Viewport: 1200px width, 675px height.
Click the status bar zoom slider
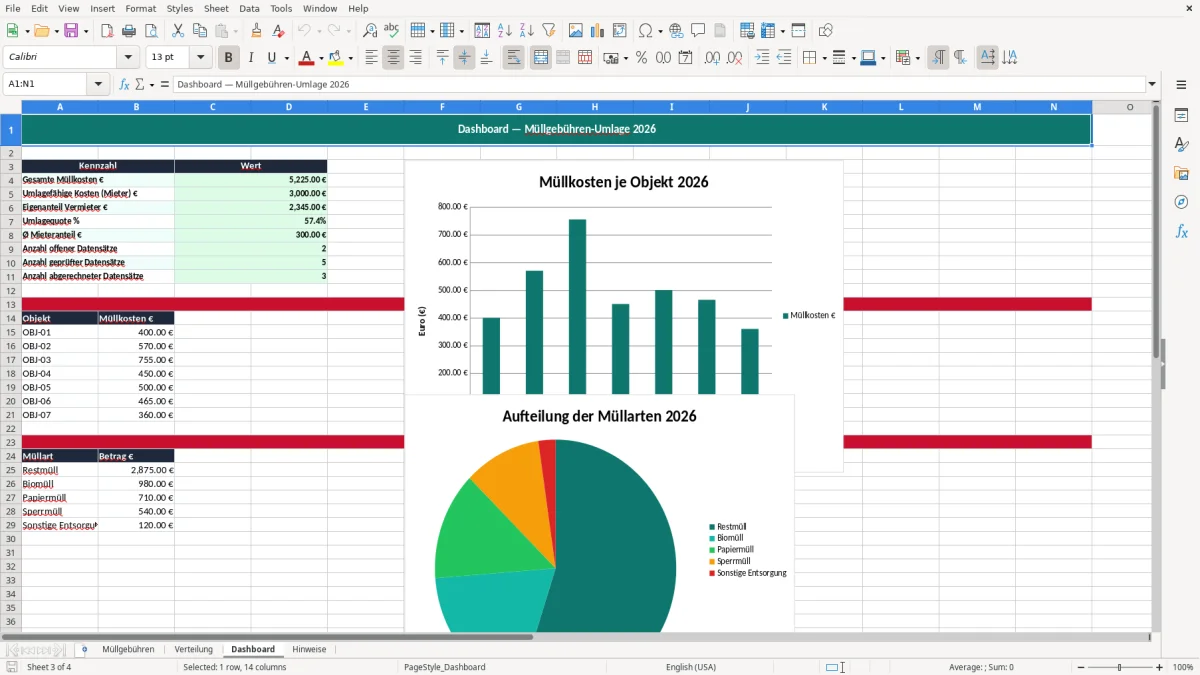[1120, 667]
